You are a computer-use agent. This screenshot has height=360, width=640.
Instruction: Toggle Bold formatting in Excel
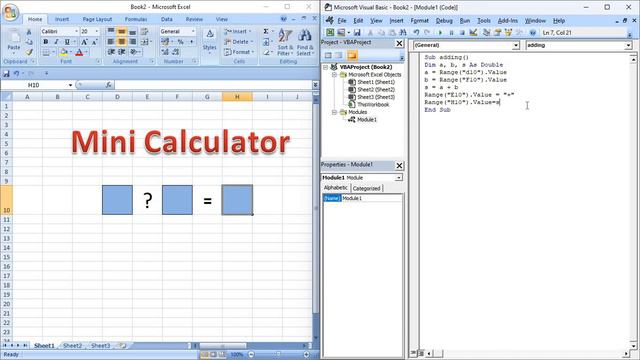click(45, 42)
